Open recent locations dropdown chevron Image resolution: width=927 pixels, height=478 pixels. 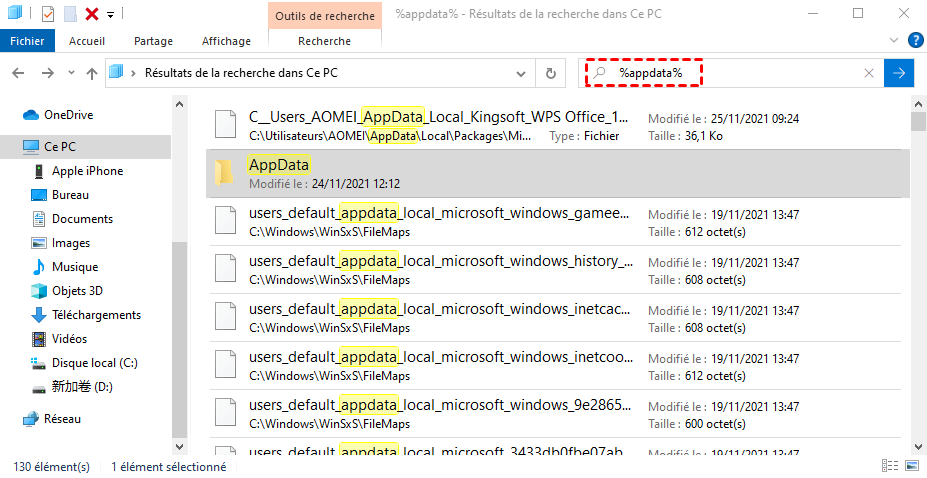tap(70, 73)
